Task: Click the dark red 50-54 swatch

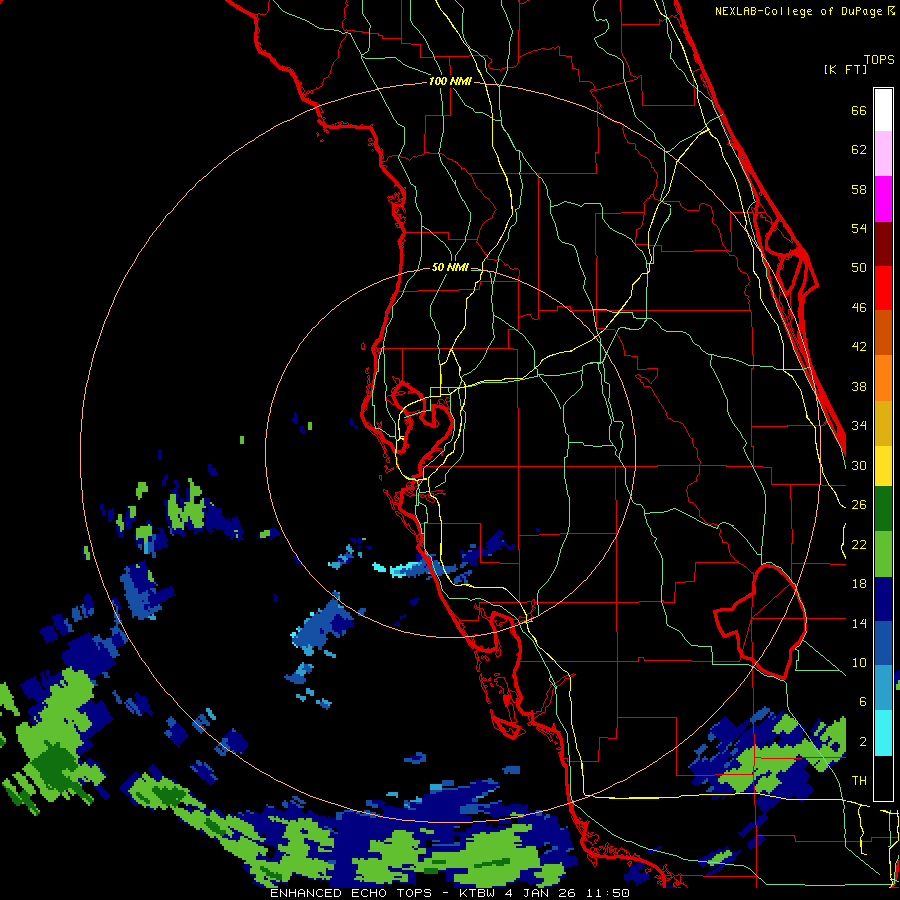Action: (x=883, y=243)
